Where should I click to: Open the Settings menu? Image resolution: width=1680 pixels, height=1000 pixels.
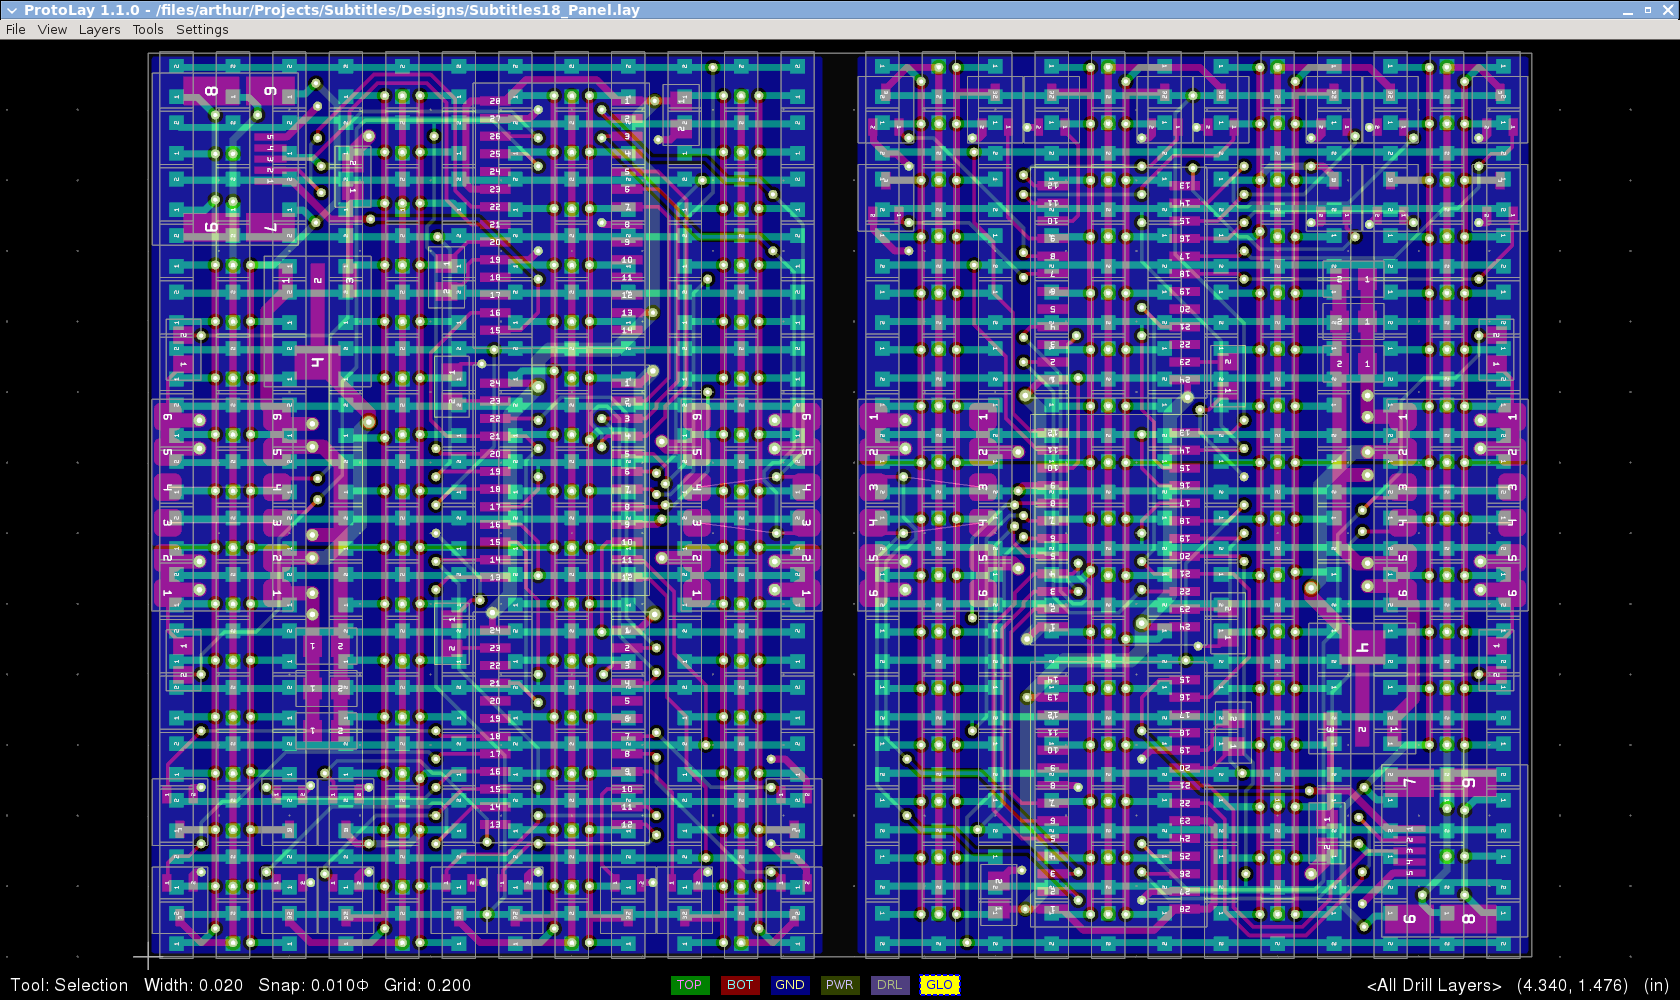[202, 30]
